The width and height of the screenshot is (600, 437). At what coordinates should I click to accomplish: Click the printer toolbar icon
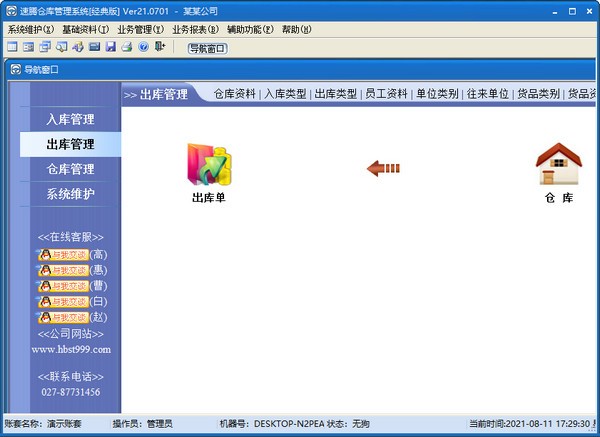[127, 47]
